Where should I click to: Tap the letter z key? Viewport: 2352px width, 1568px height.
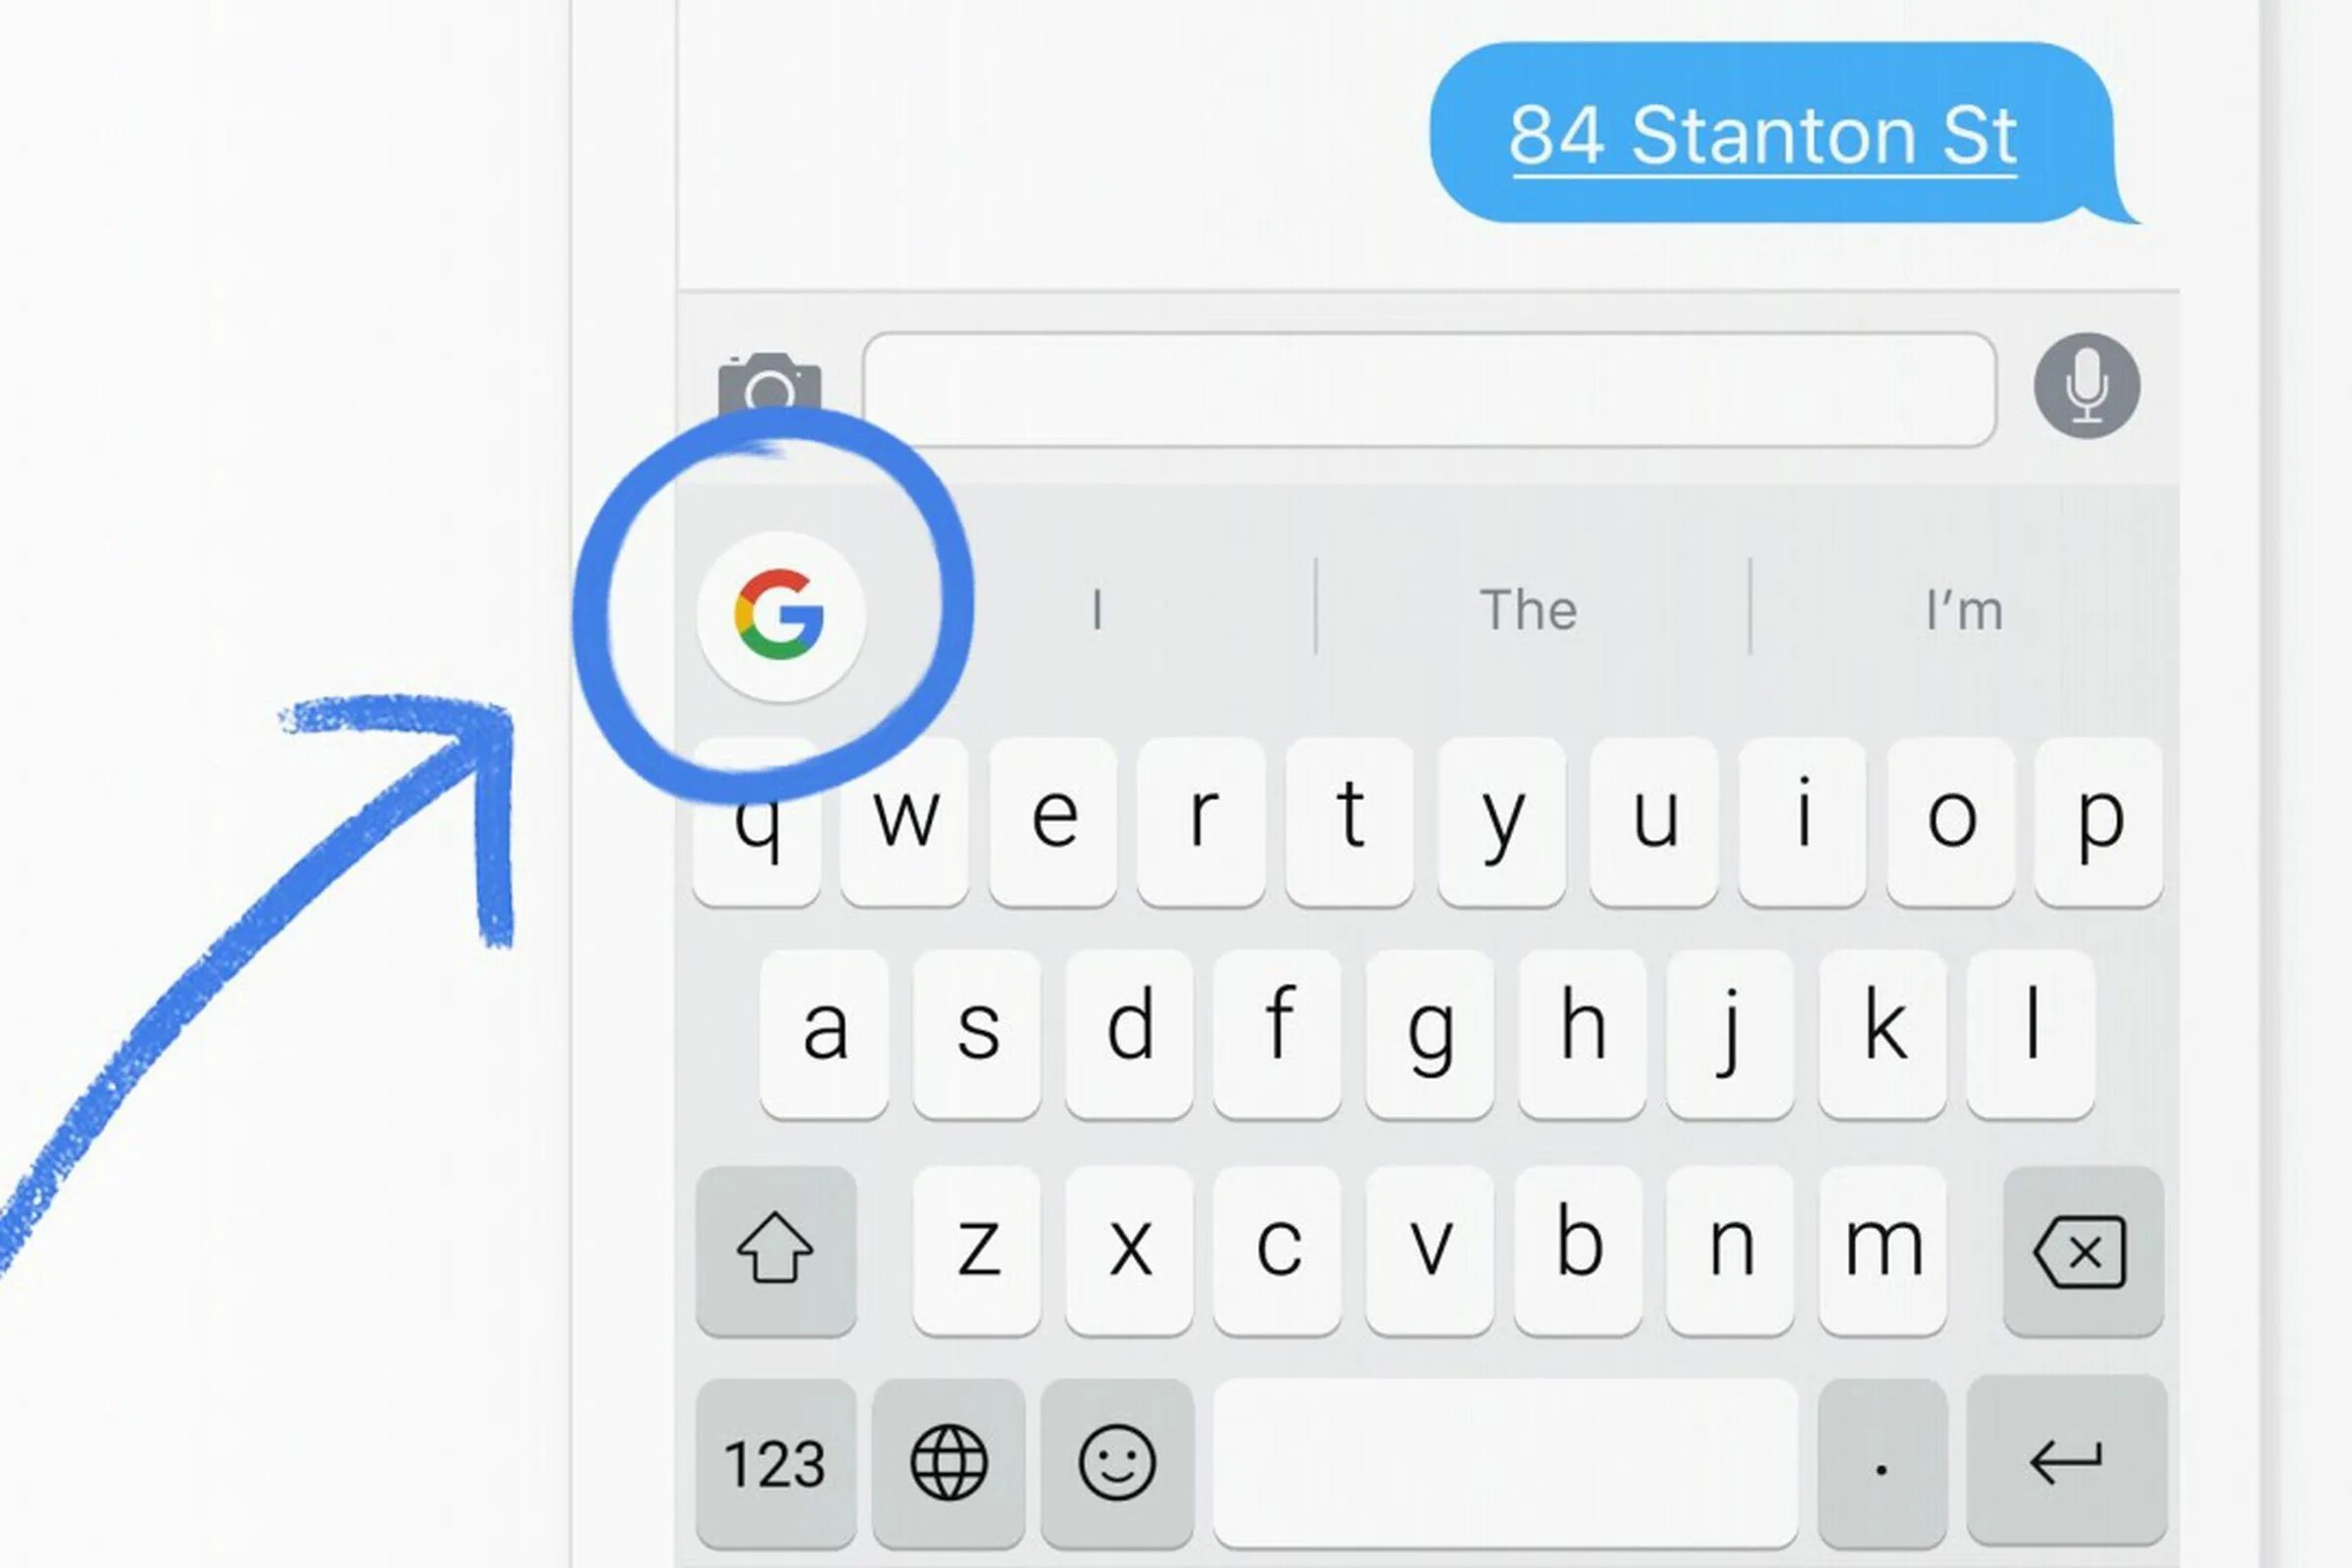[x=977, y=1251]
